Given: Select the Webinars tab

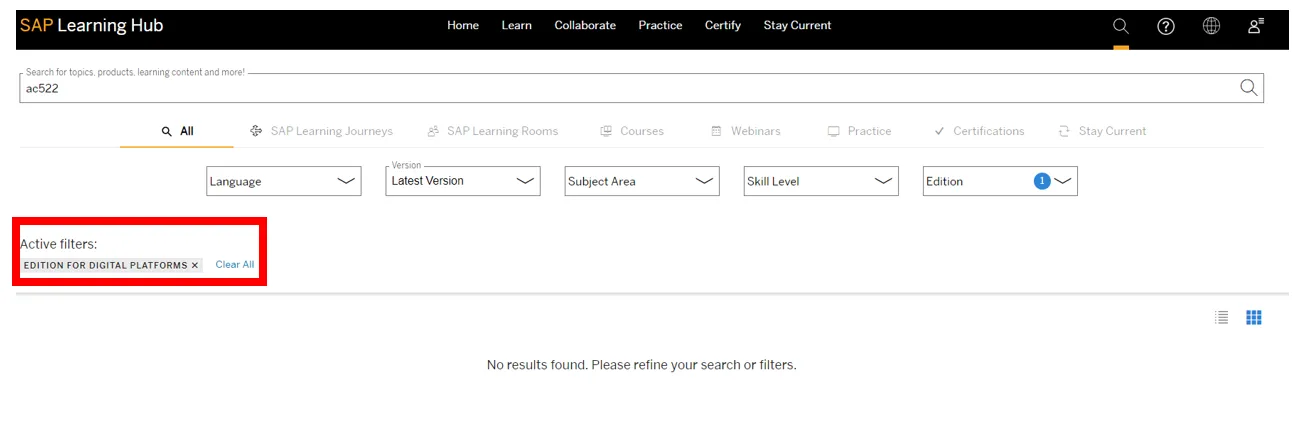Looking at the screenshot, I should [746, 131].
